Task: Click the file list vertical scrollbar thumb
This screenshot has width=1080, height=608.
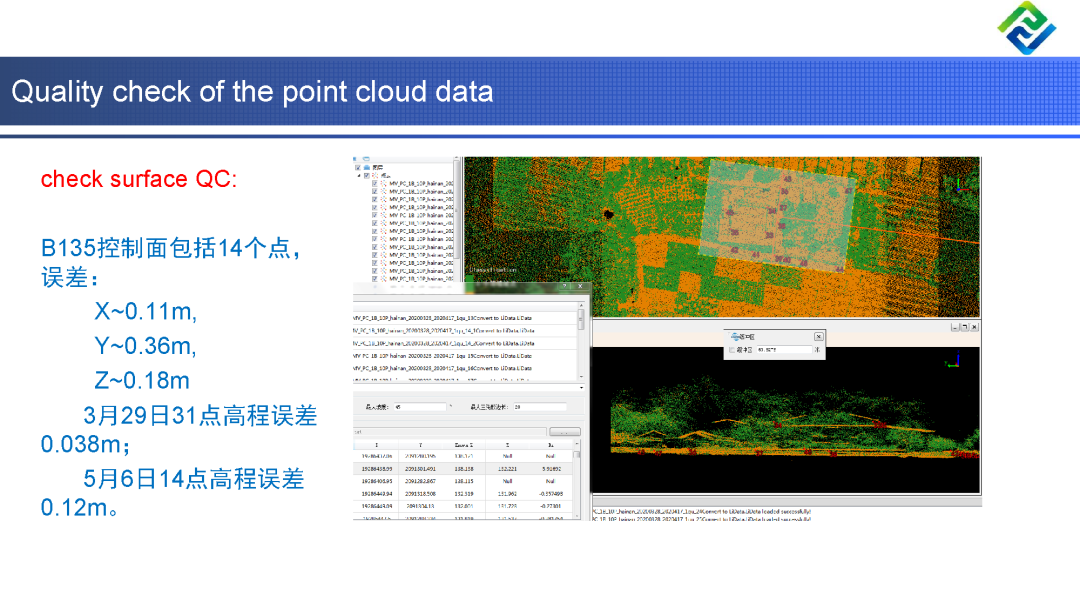Action: [x=581, y=319]
